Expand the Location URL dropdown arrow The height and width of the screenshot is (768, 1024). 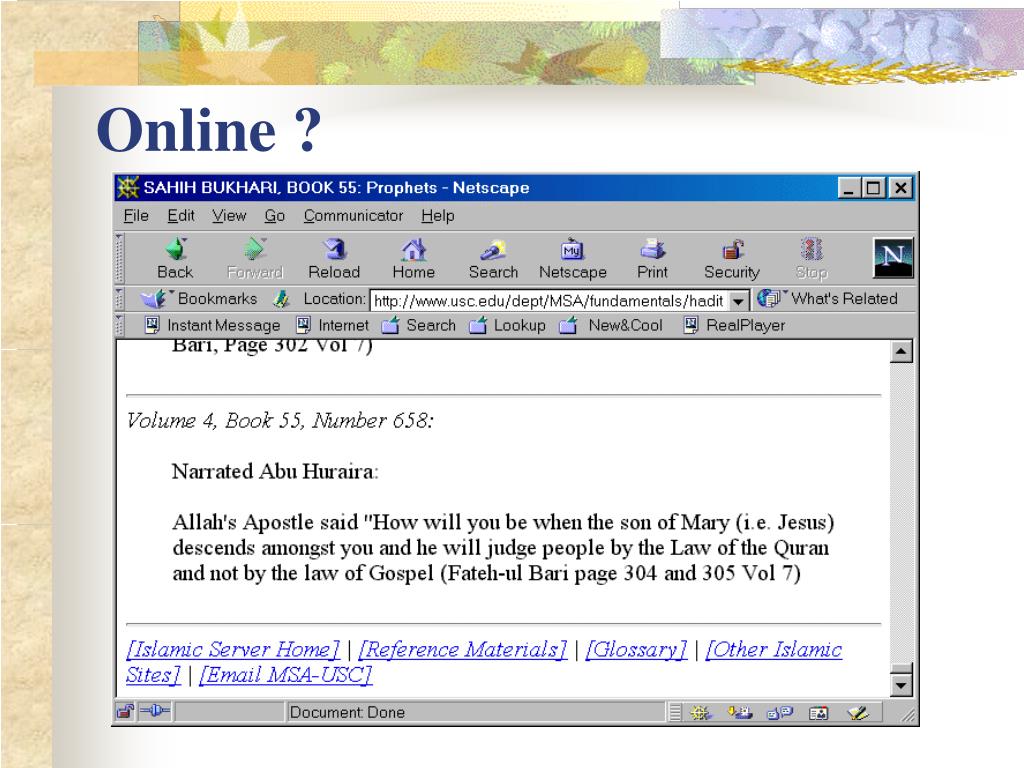pyautogui.click(x=738, y=301)
